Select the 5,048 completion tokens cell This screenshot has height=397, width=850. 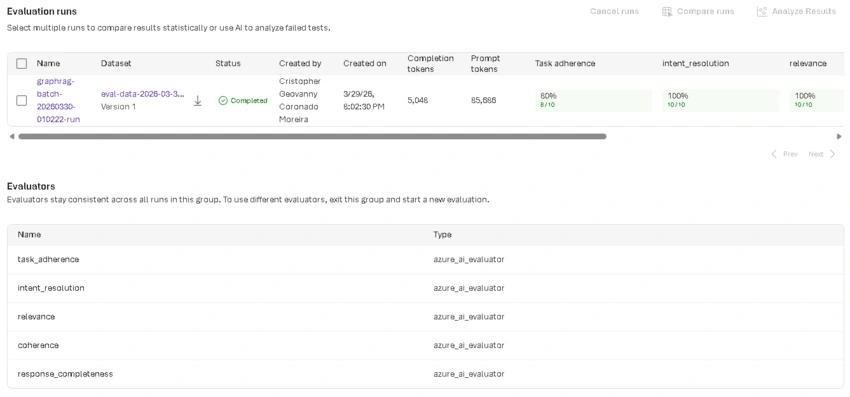tap(417, 101)
